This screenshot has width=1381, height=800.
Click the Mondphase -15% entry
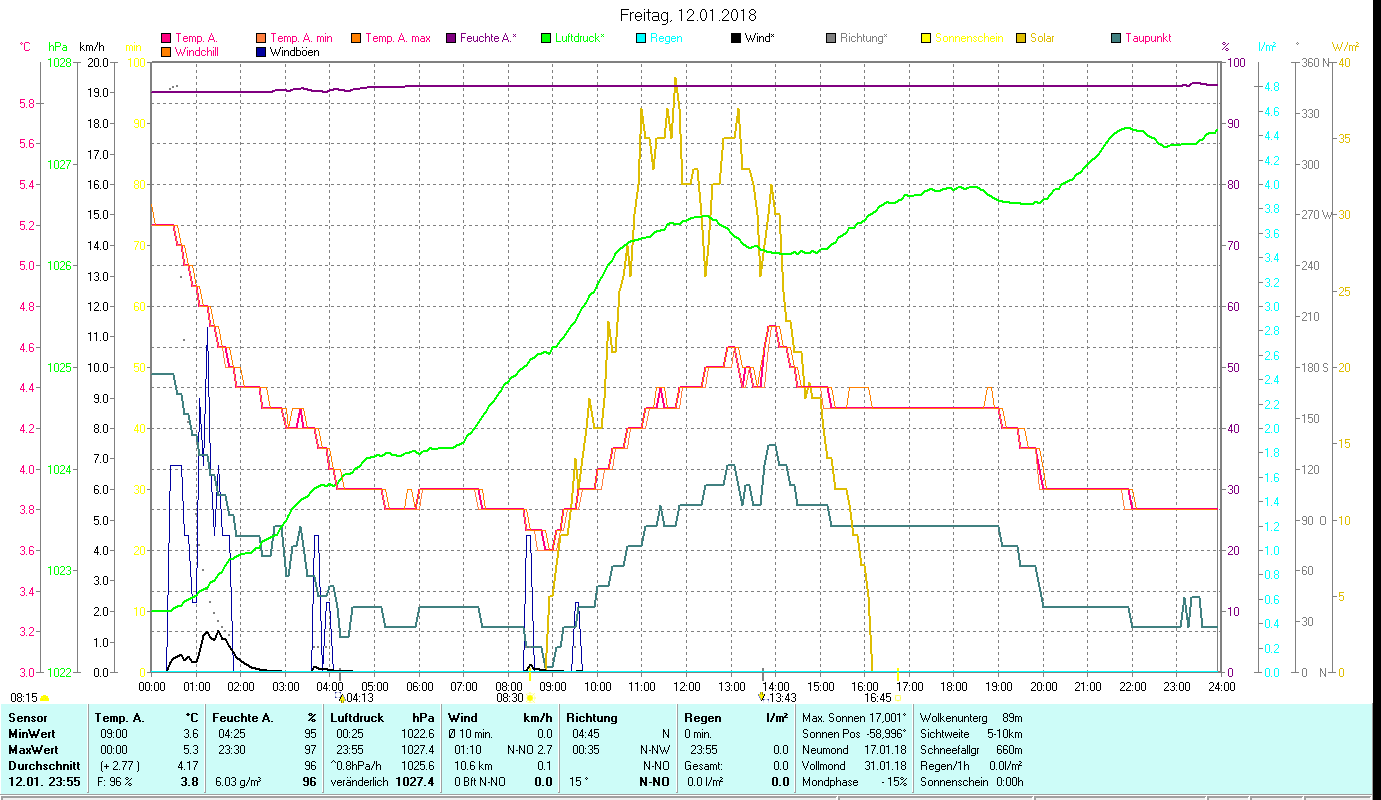click(x=853, y=782)
